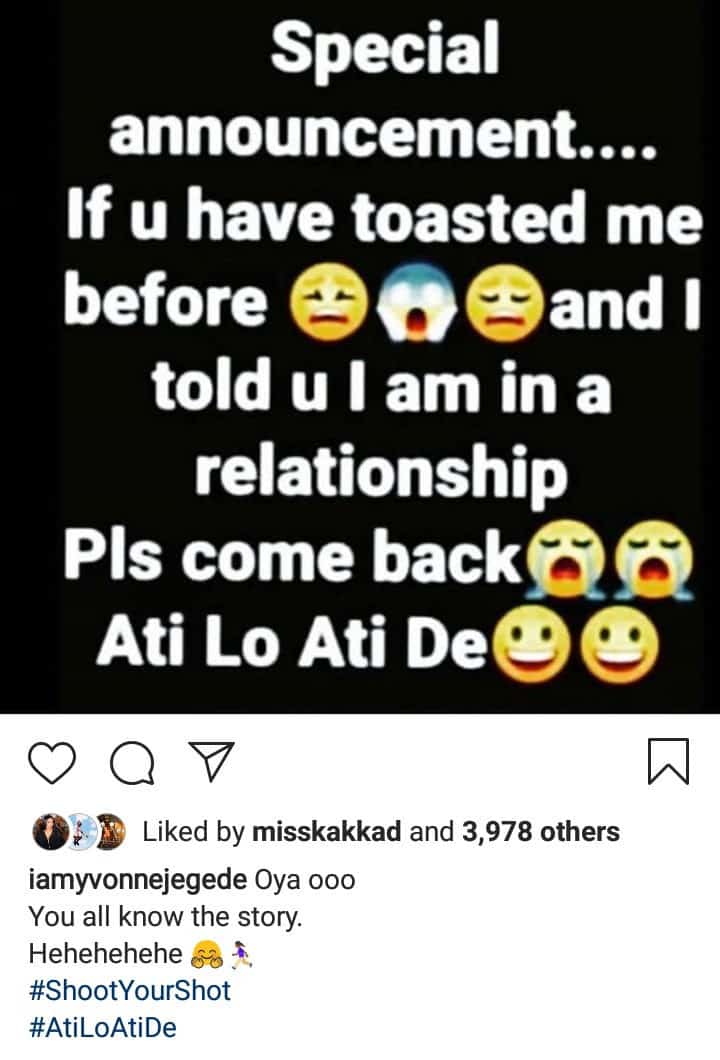Click the last grinning emoji after 'Ati Lo Ati De'
Viewport: 720px width, 1060px height.
tap(620, 643)
